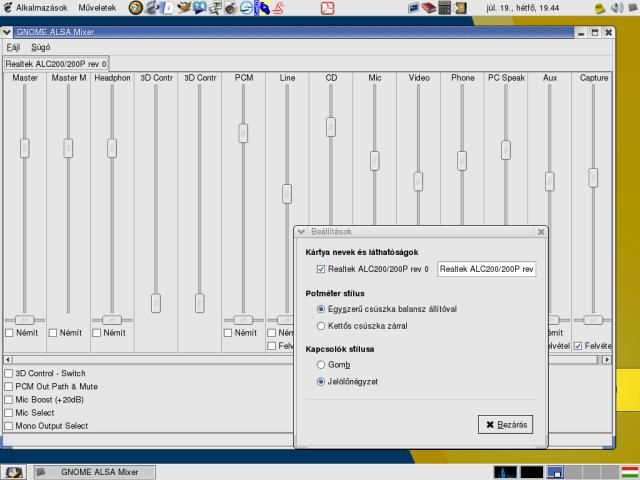Viewport: 640px width, 480px height.
Task: Click the PCM volume slider handle
Action: [x=243, y=132]
